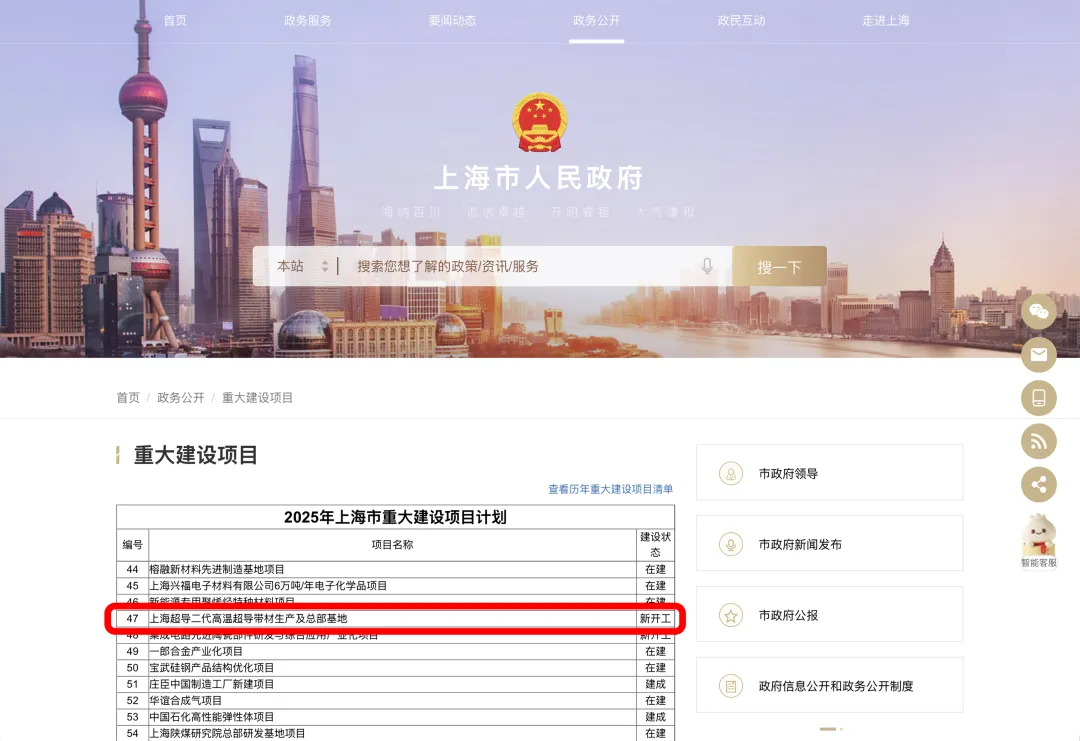
Task: Go to 要闻动态 in navigation
Action: tap(452, 20)
